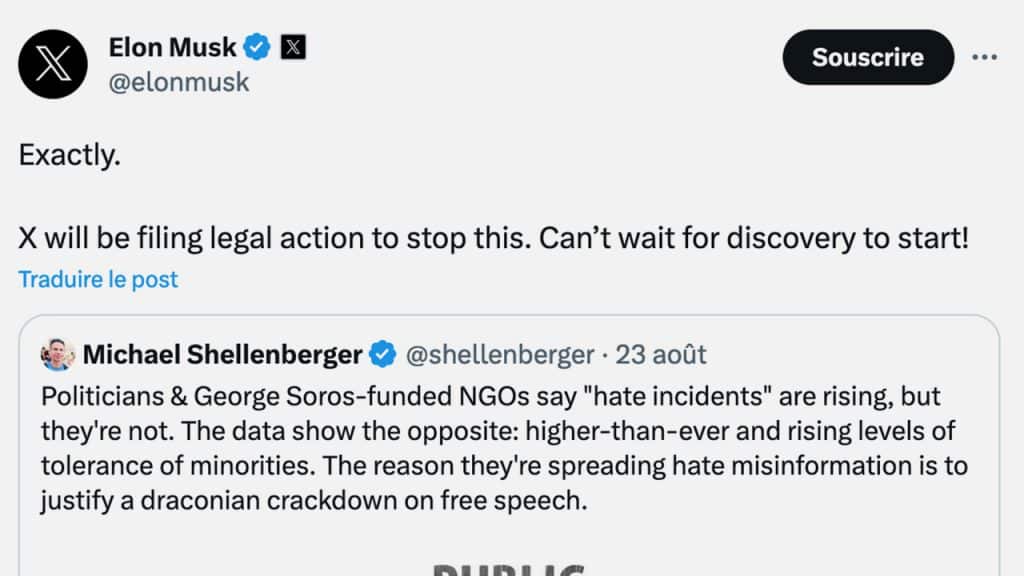Click the @elonmusk handle
This screenshot has height=576, width=1024.
(178, 82)
